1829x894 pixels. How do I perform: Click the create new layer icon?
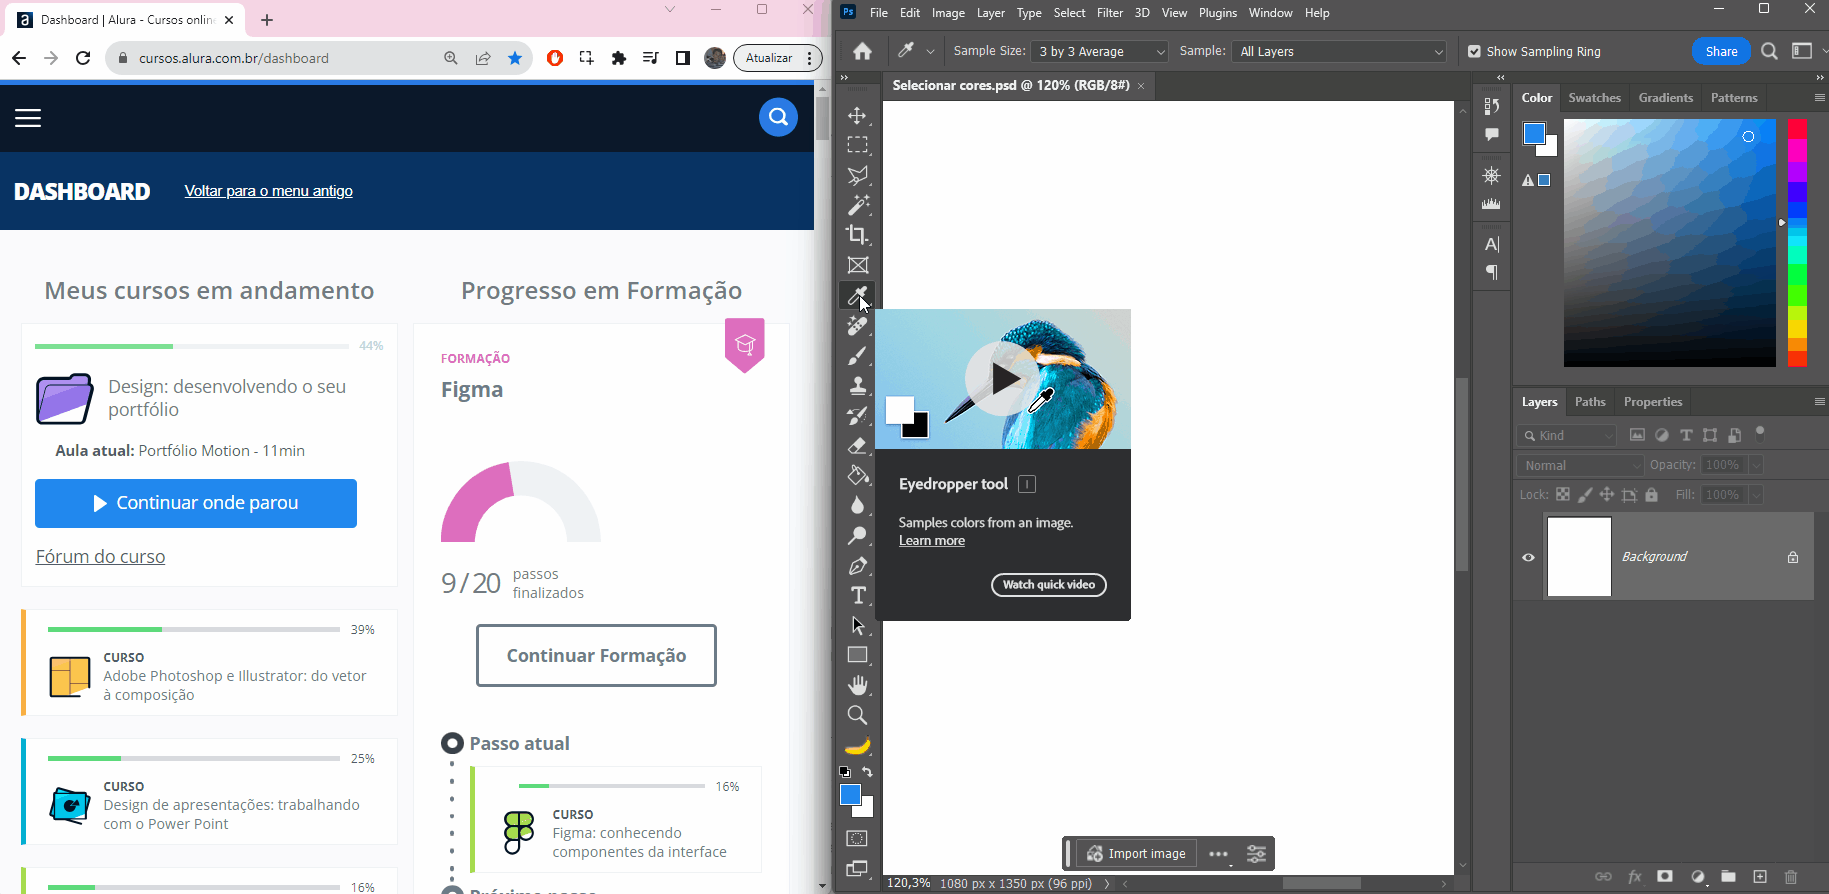pyautogui.click(x=1760, y=877)
